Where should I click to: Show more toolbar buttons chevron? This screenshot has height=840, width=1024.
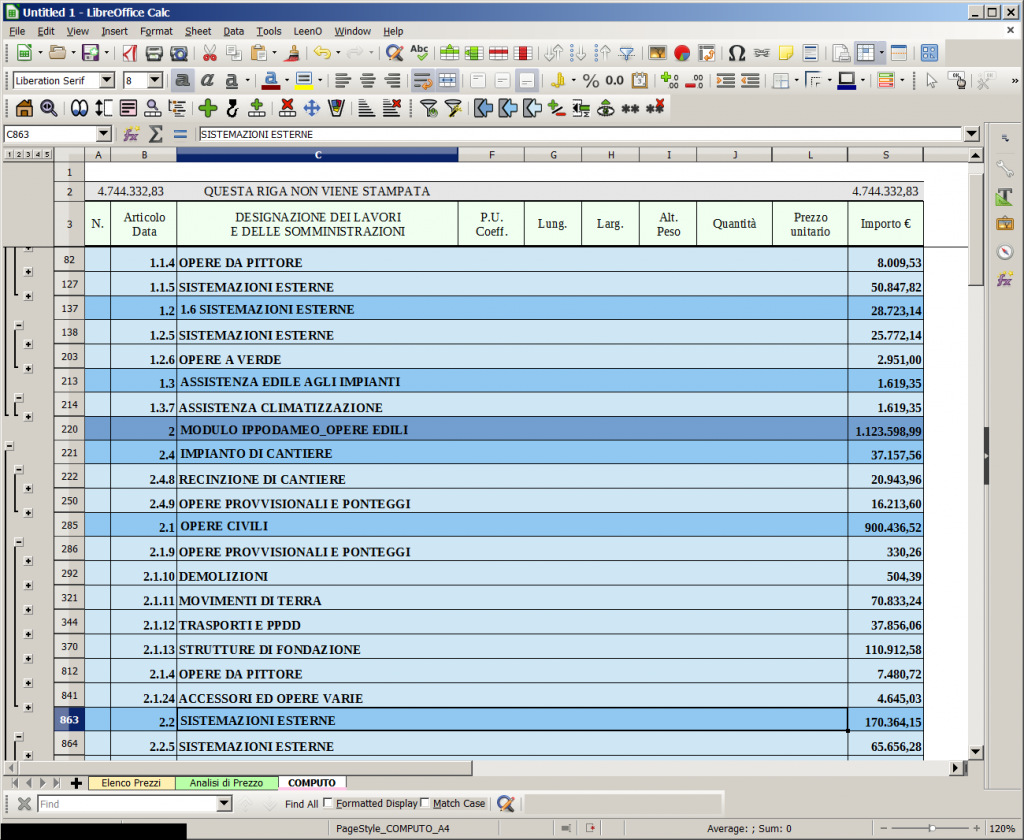coord(1014,80)
